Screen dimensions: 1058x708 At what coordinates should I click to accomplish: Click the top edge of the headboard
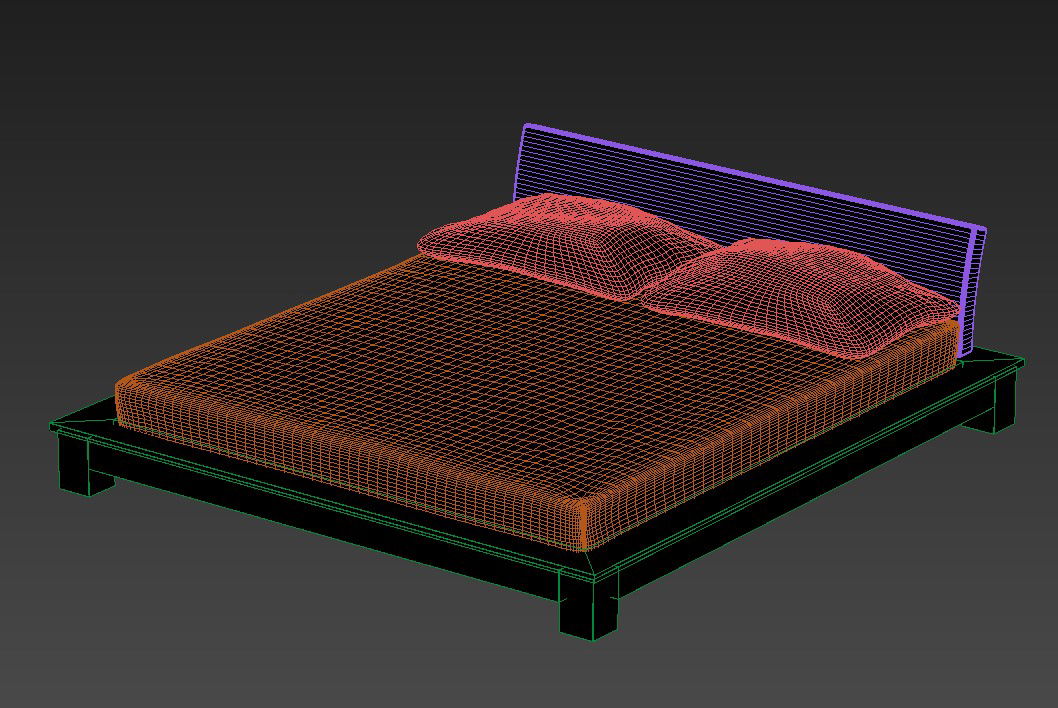[740, 160]
